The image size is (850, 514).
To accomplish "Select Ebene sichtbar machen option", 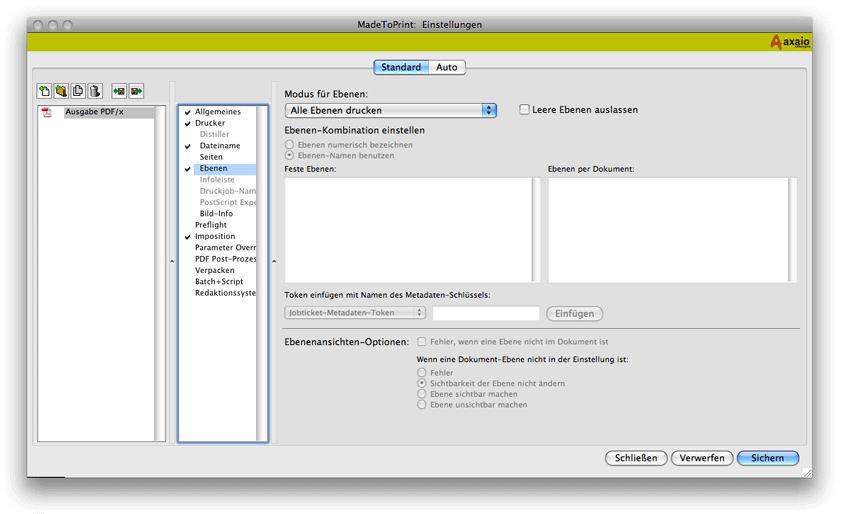I will [x=422, y=394].
